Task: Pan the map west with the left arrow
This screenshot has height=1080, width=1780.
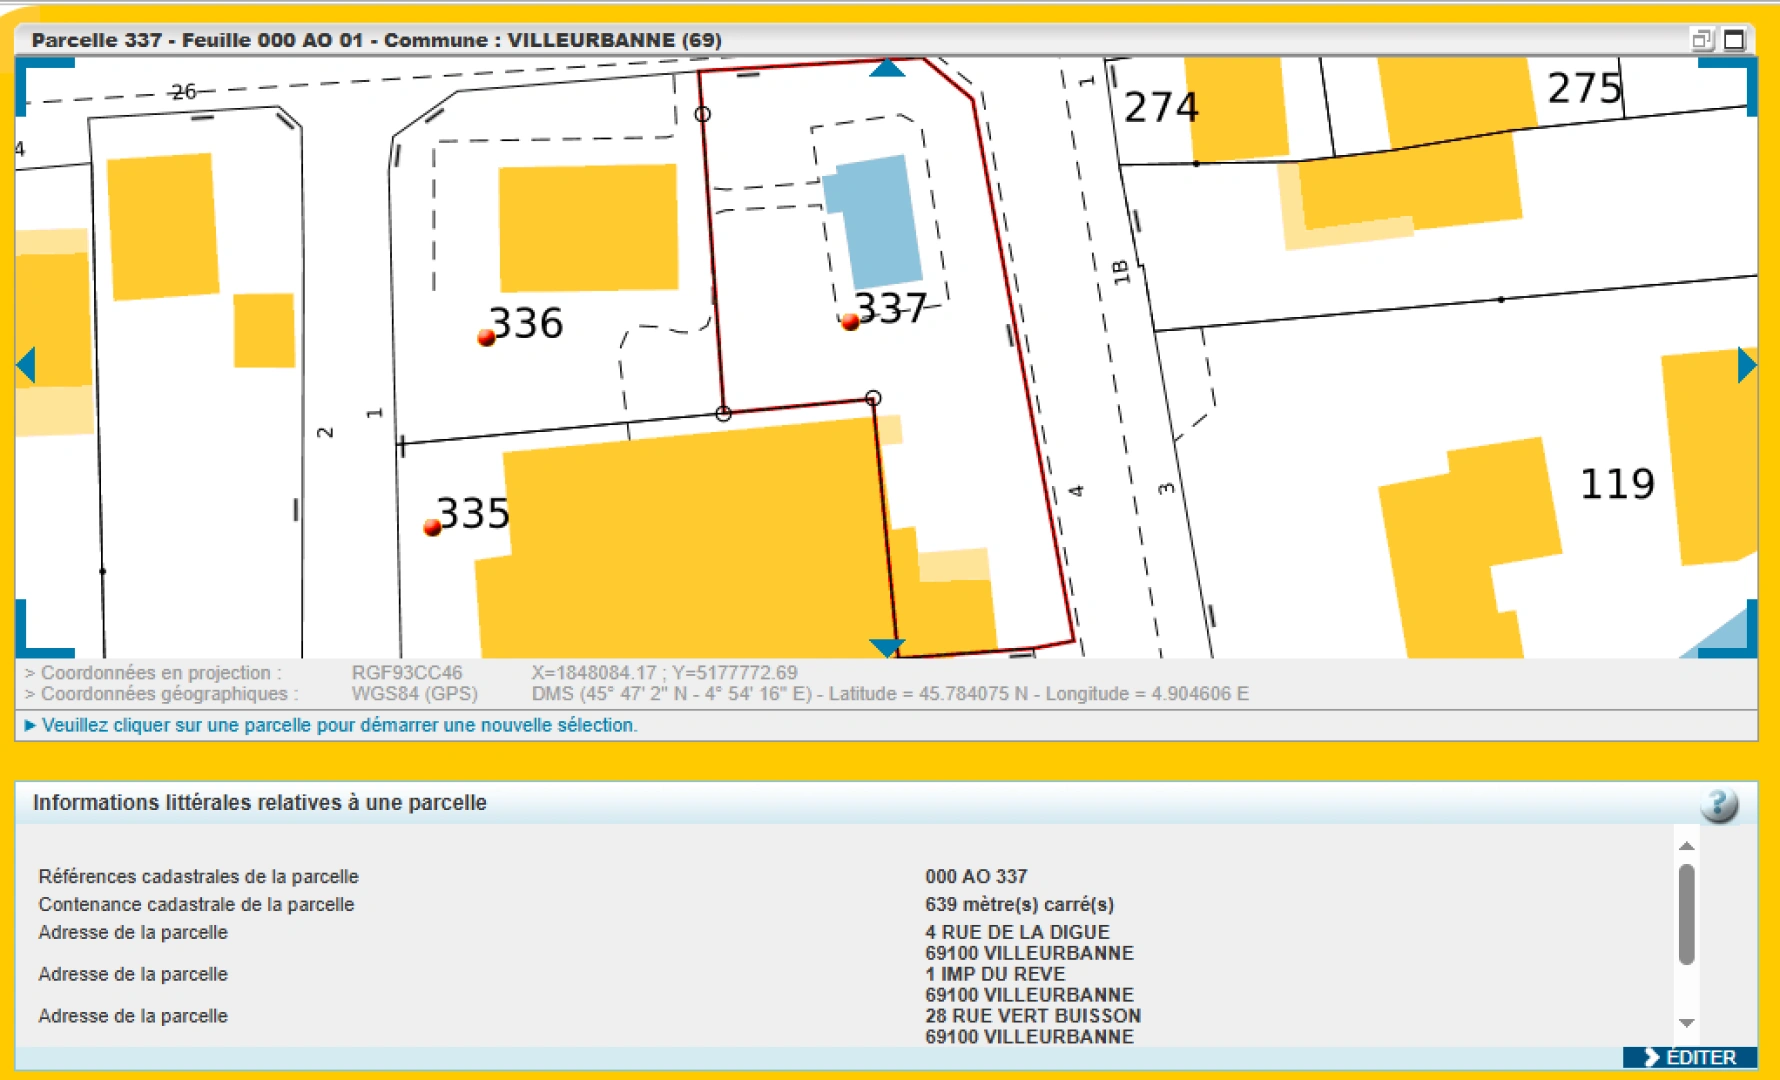Action: coord(27,365)
